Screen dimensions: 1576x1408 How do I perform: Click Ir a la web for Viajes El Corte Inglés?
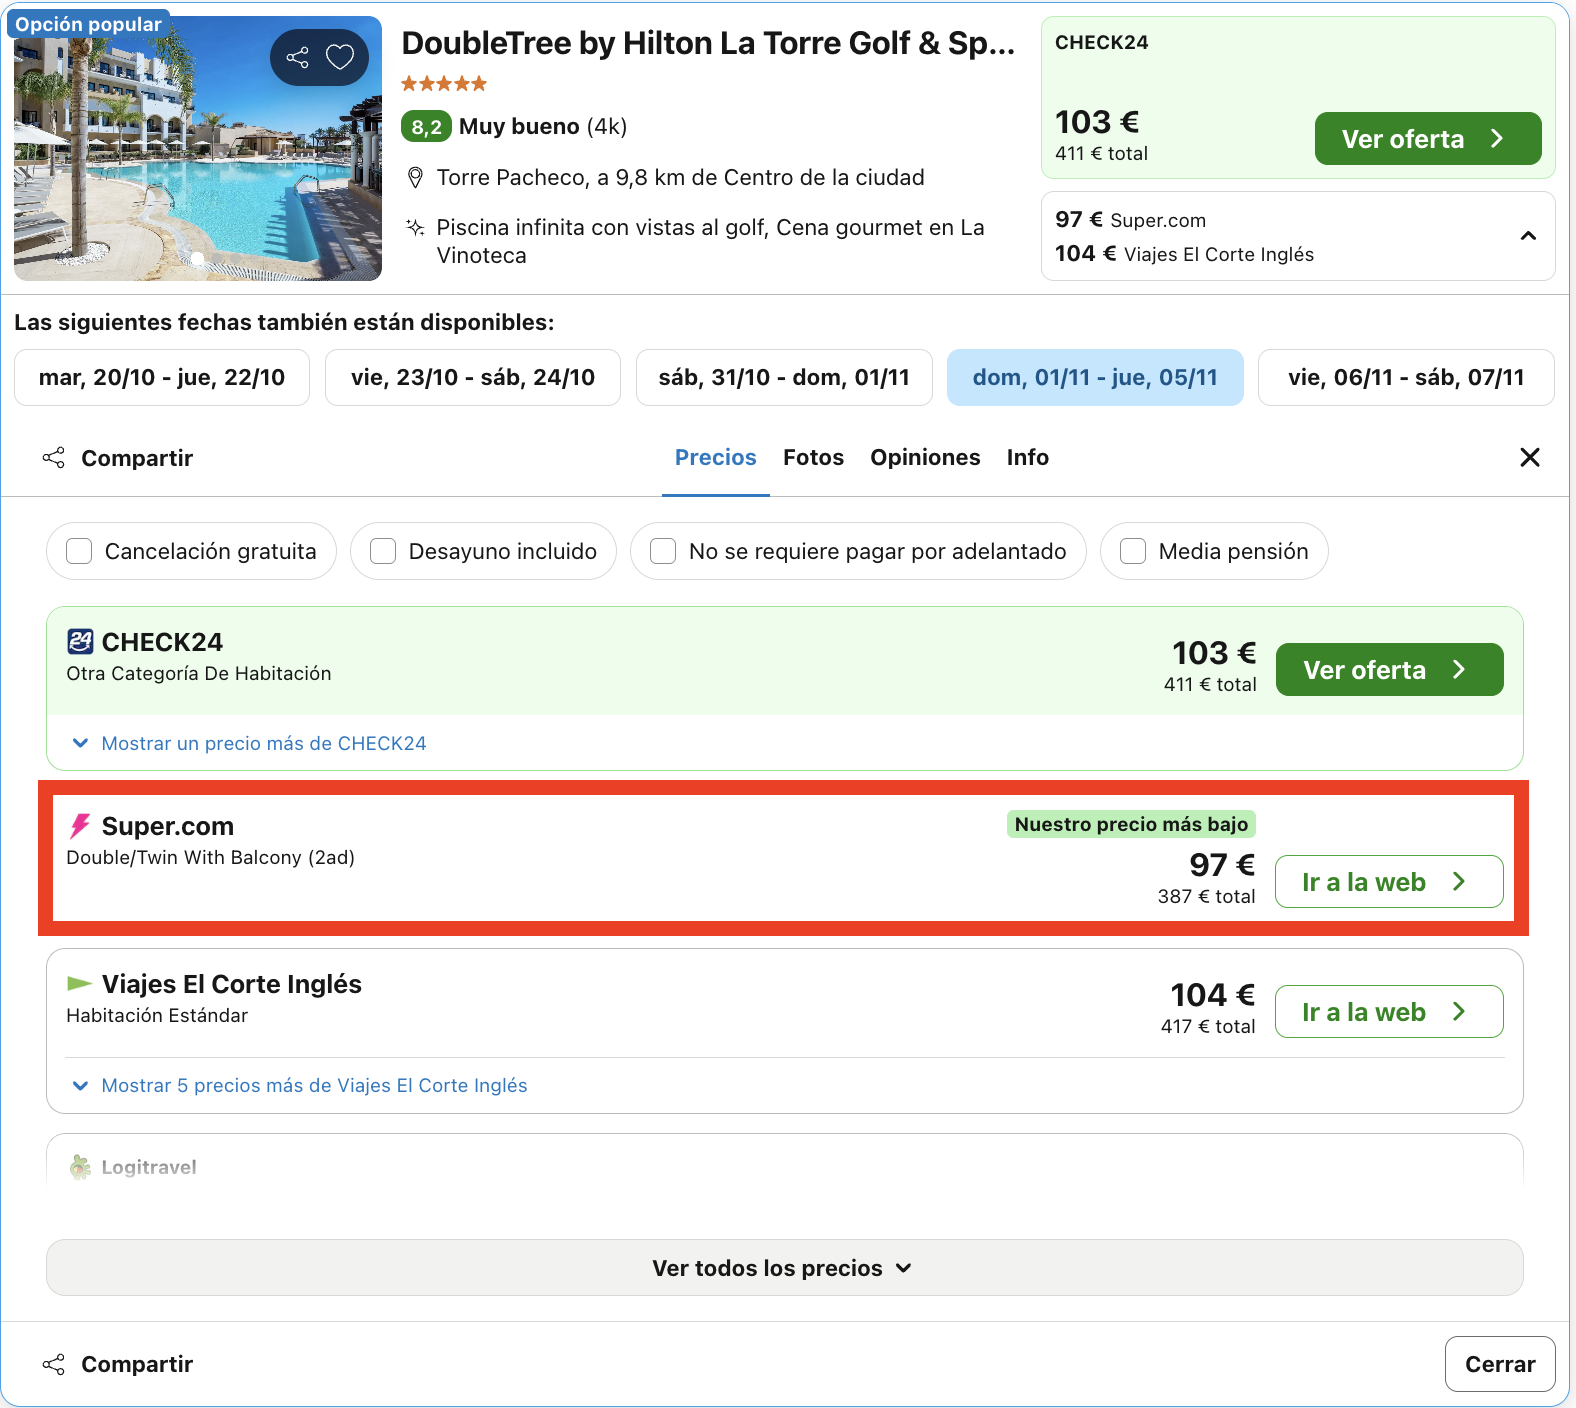(1389, 1012)
